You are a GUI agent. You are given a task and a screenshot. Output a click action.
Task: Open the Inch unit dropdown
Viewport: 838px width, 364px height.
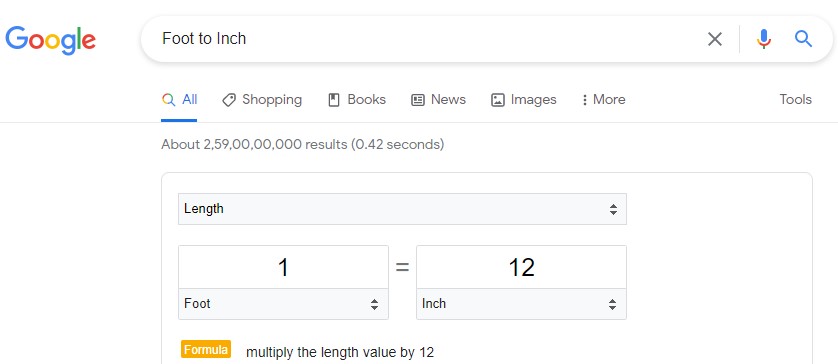pyautogui.click(x=521, y=304)
